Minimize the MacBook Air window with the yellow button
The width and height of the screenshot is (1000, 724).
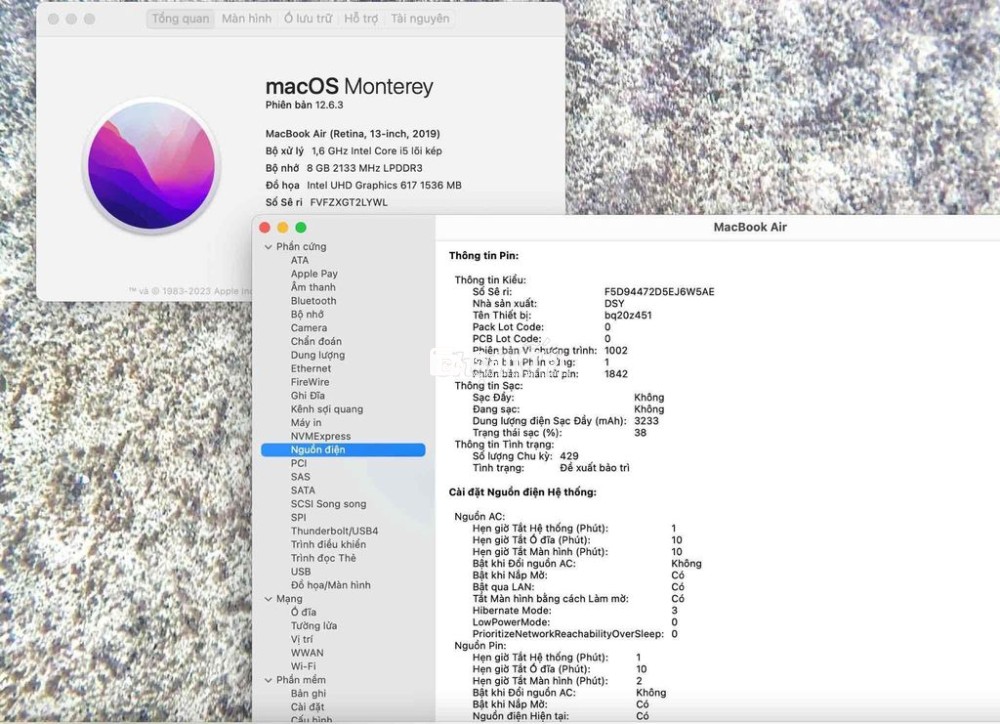click(x=283, y=228)
